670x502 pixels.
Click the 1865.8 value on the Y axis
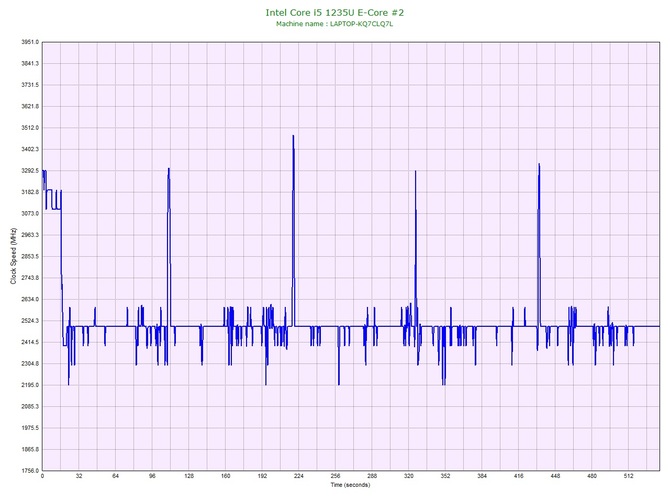(30, 449)
